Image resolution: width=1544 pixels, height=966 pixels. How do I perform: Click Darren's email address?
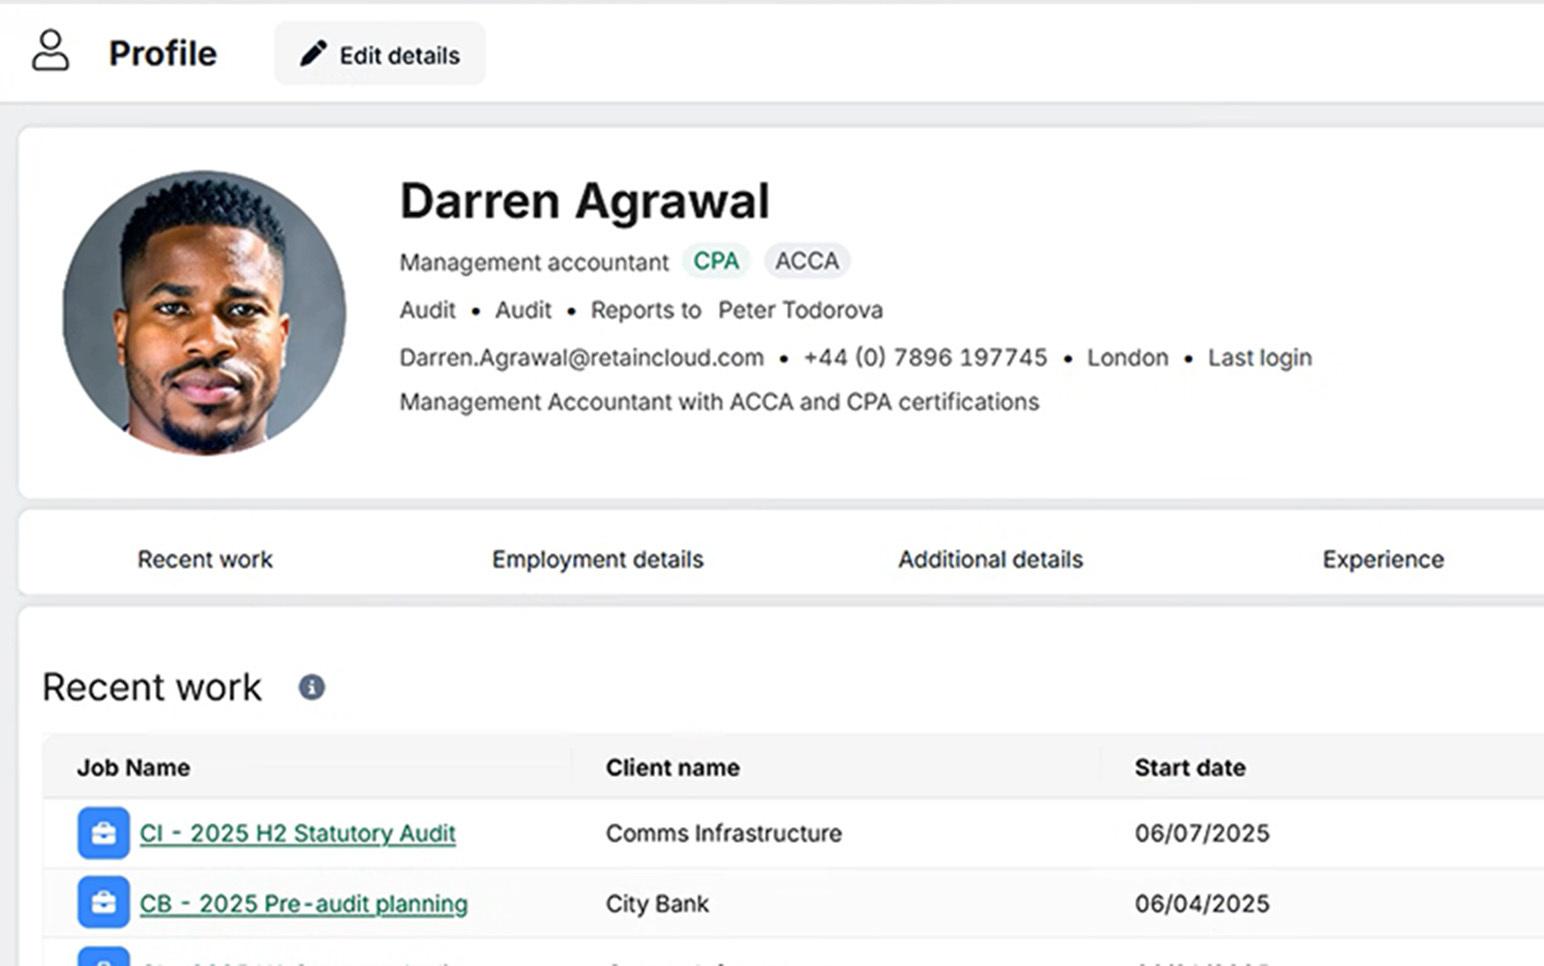[580, 357]
